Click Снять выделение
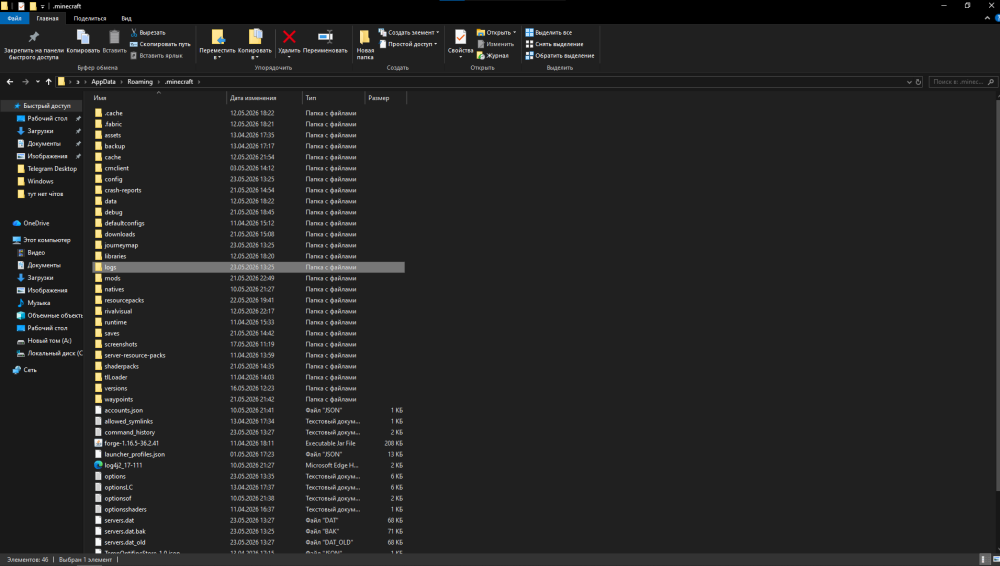Viewport: 1000px width, 566px height. pyautogui.click(x=554, y=44)
